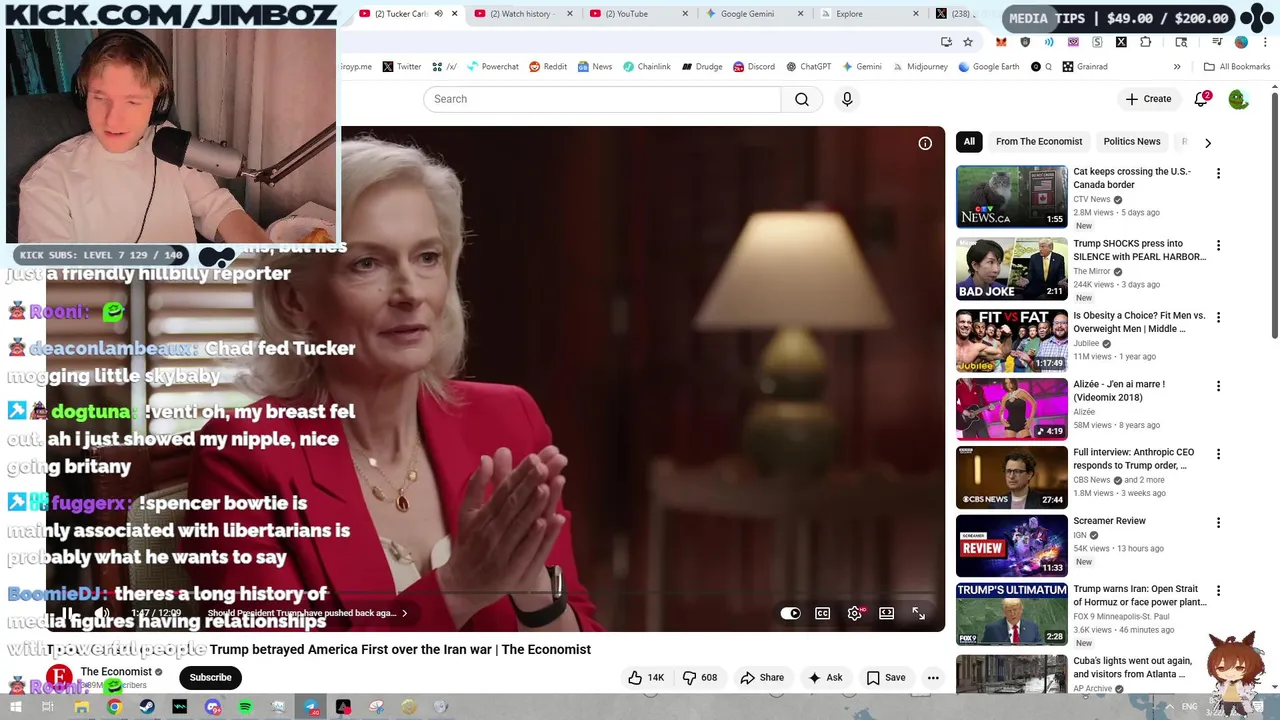Show more bookmarks with double chevron
Screen dimensions: 1280x720
coord(1177,67)
